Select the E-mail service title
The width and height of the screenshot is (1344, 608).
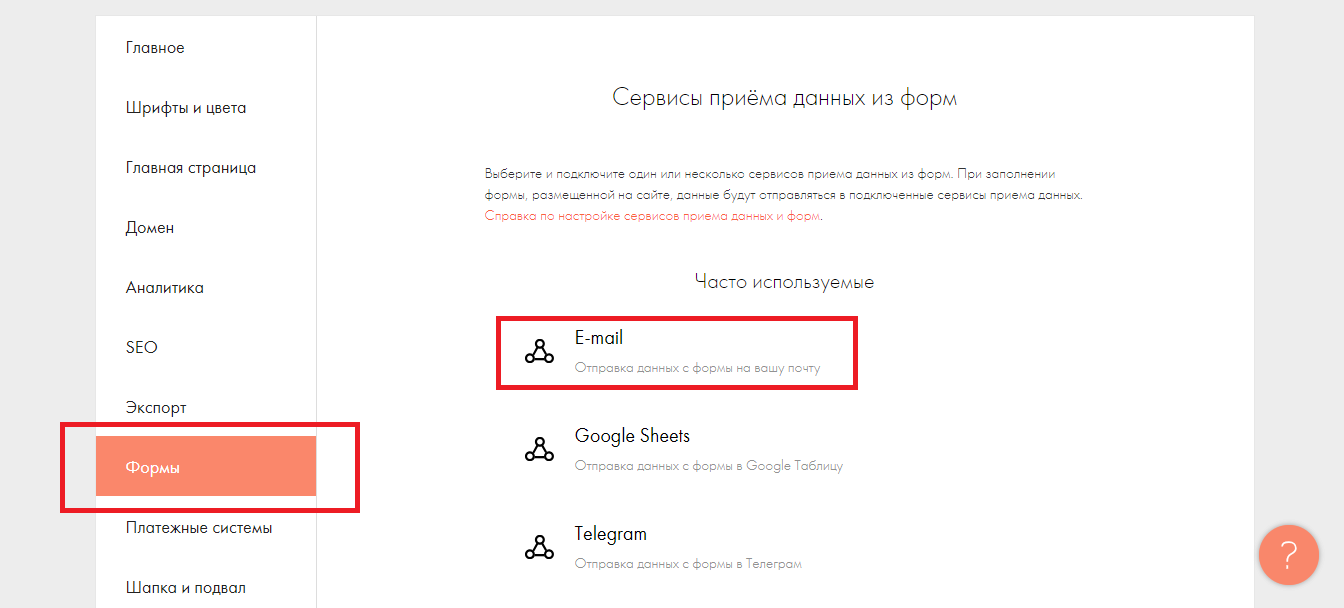point(599,338)
